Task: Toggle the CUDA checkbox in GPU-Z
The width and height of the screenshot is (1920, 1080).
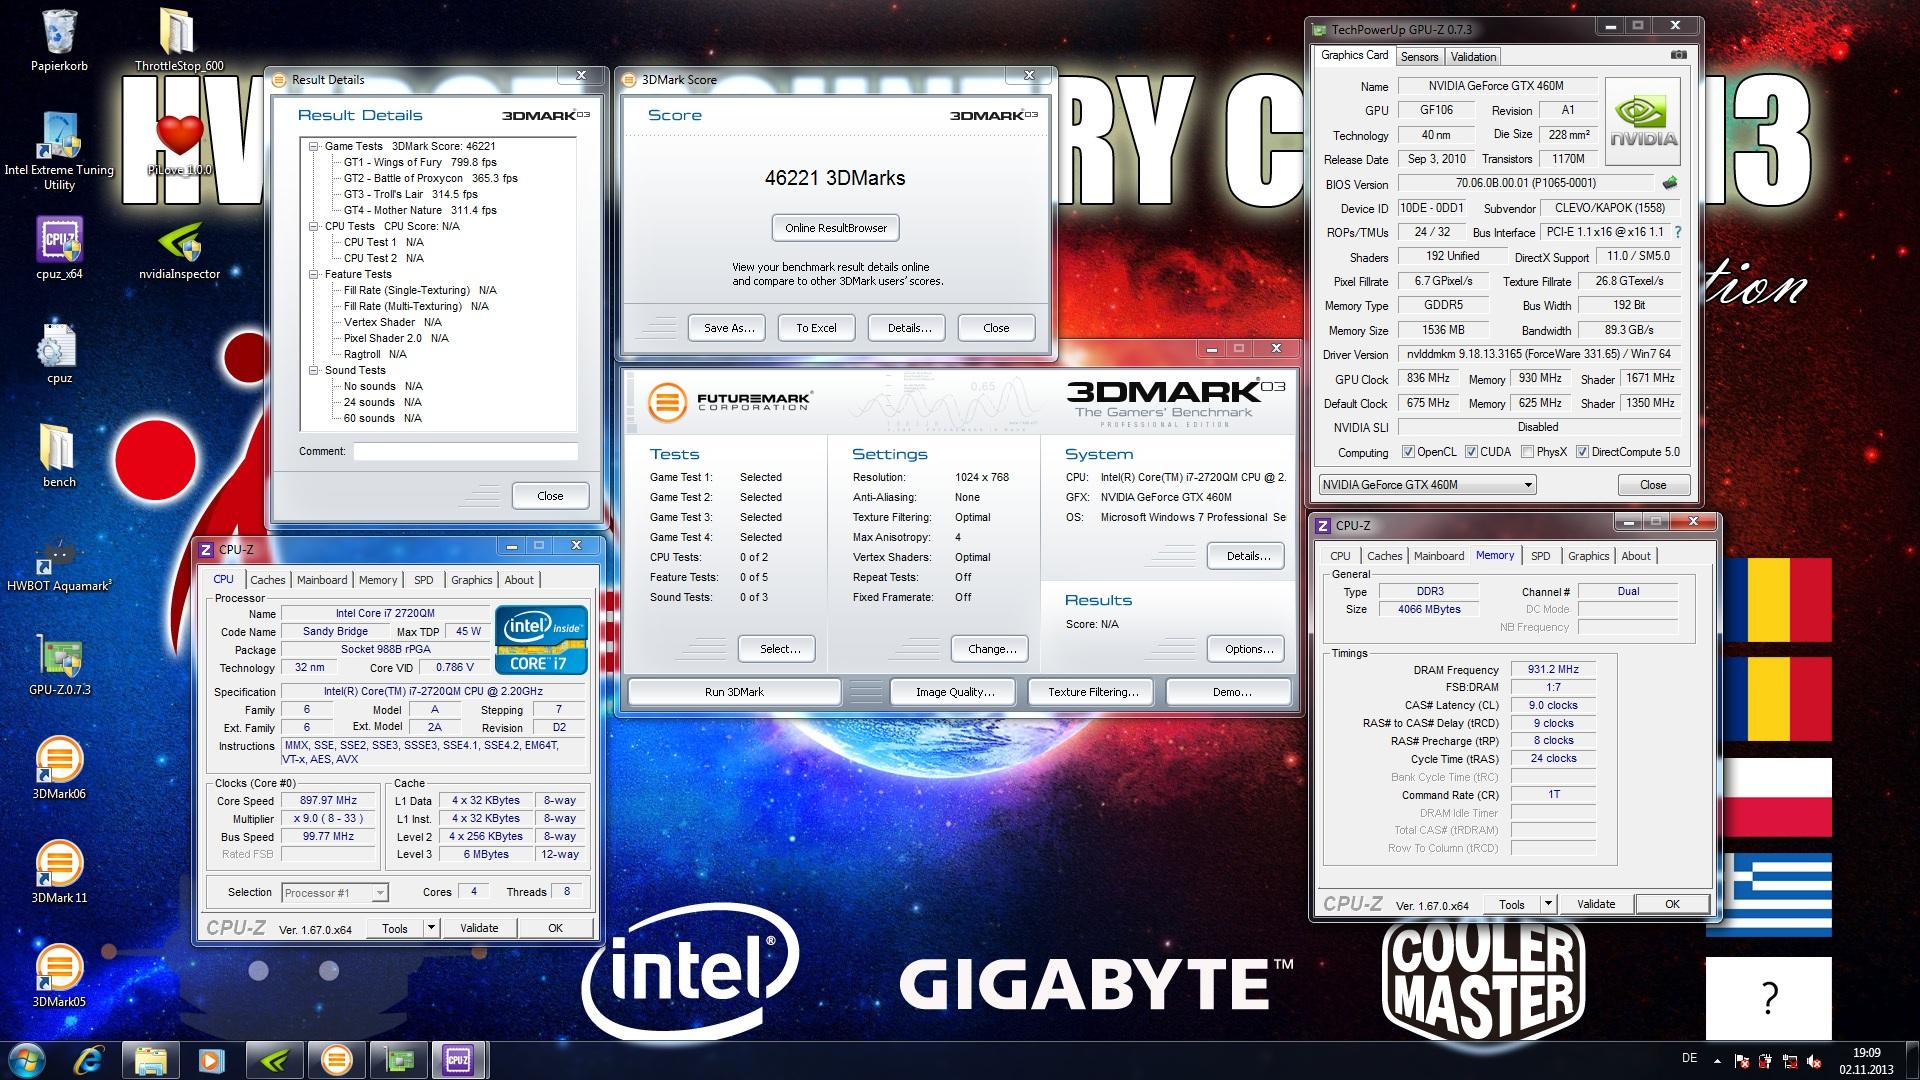Action: [1471, 452]
